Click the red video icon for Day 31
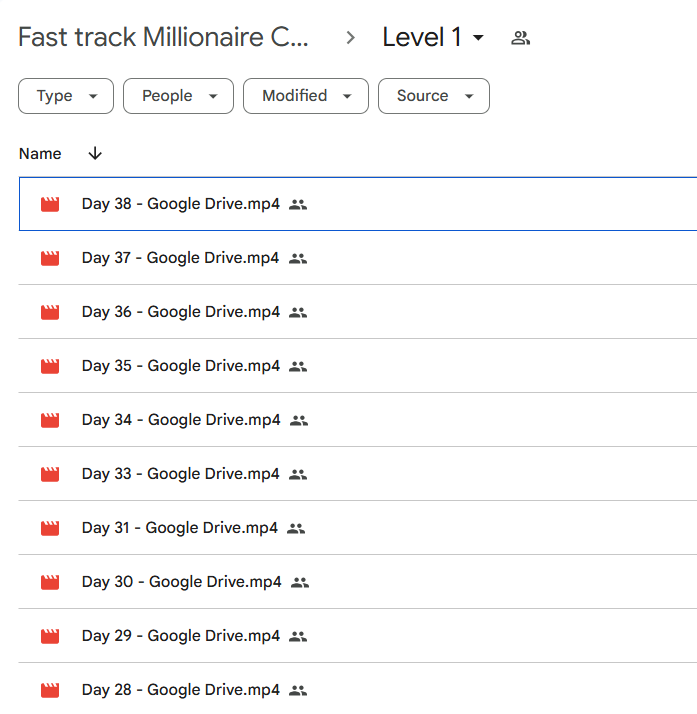This screenshot has height=714, width=697. click(x=50, y=528)
